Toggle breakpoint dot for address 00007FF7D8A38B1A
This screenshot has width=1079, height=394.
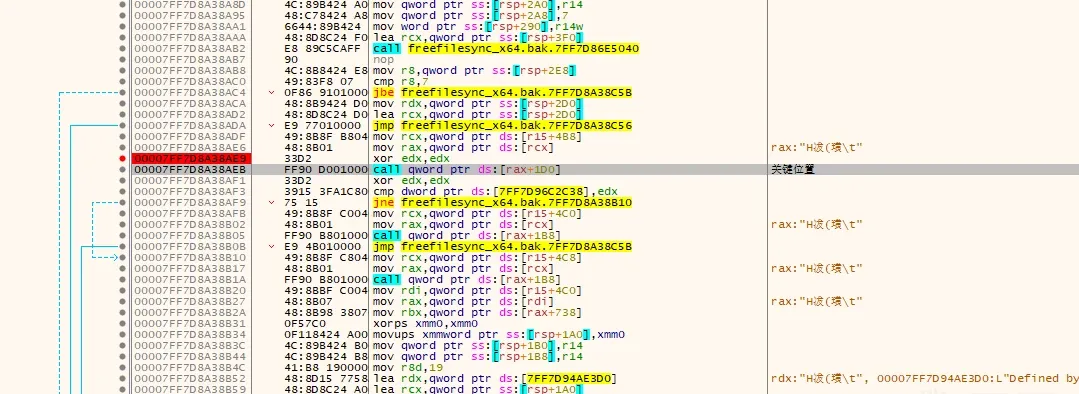pos(122,279)
